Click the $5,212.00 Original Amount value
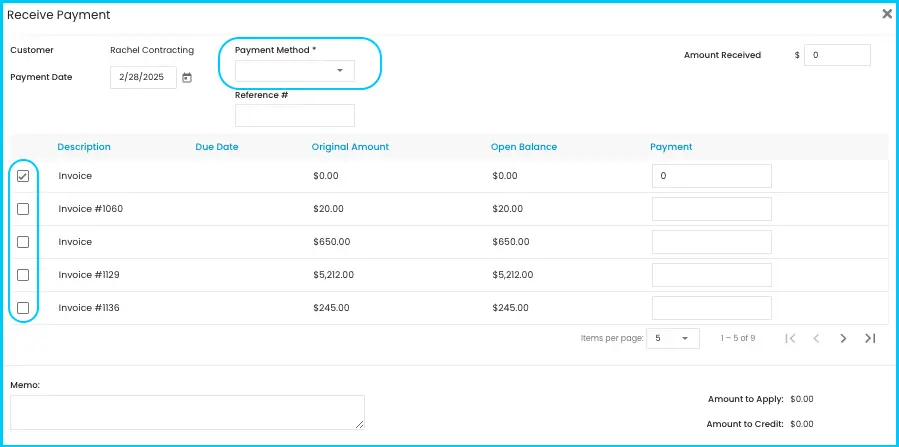899x447 pixels. point(334,275)
